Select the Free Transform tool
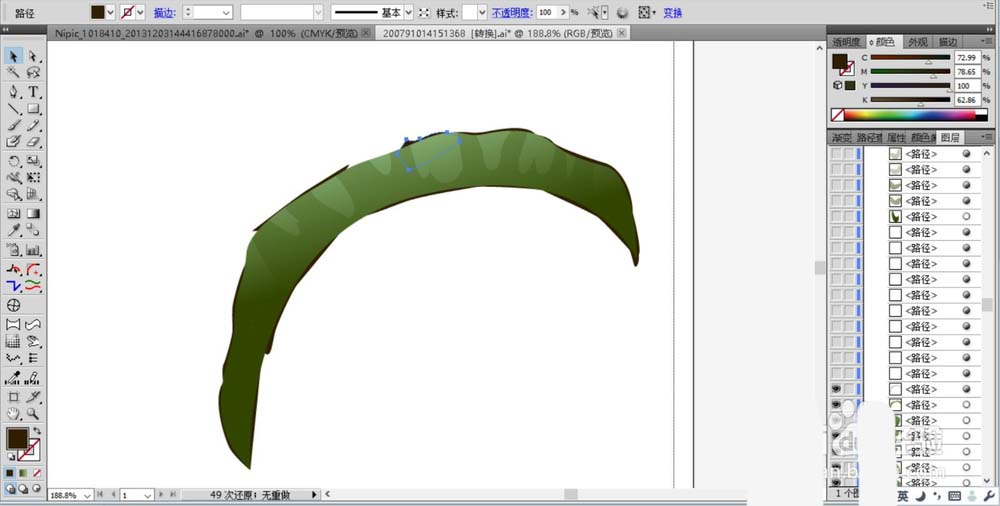Screen dimensions: 1000x506 coord(33,177)
